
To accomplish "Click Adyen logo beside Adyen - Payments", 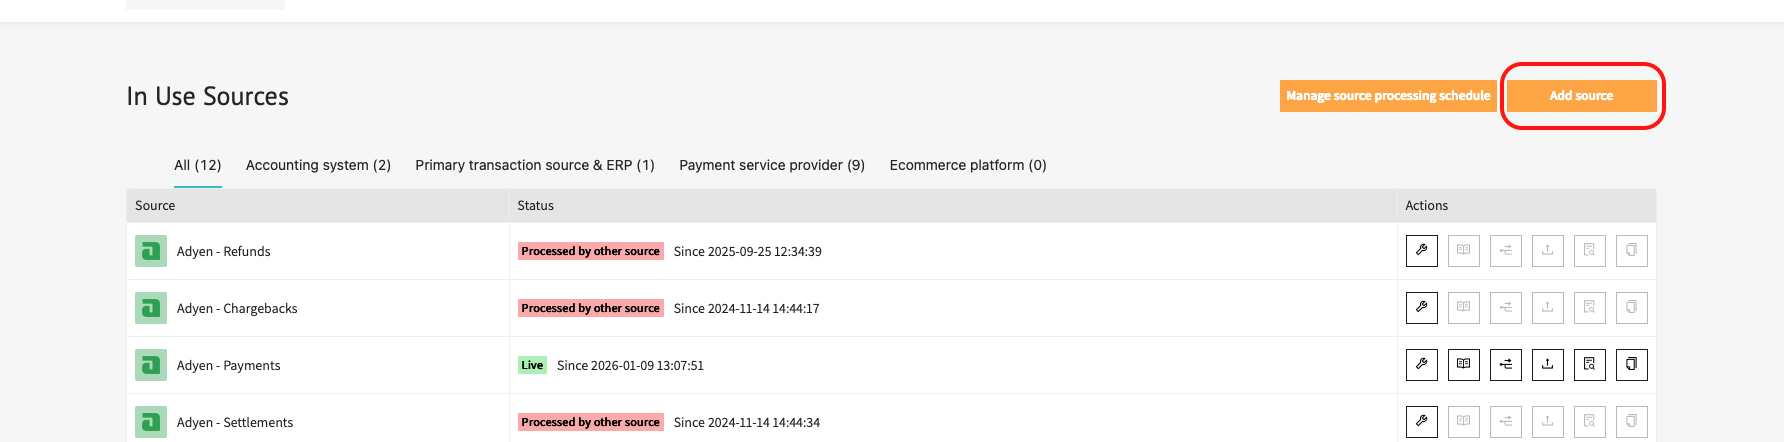I will 151,365.
